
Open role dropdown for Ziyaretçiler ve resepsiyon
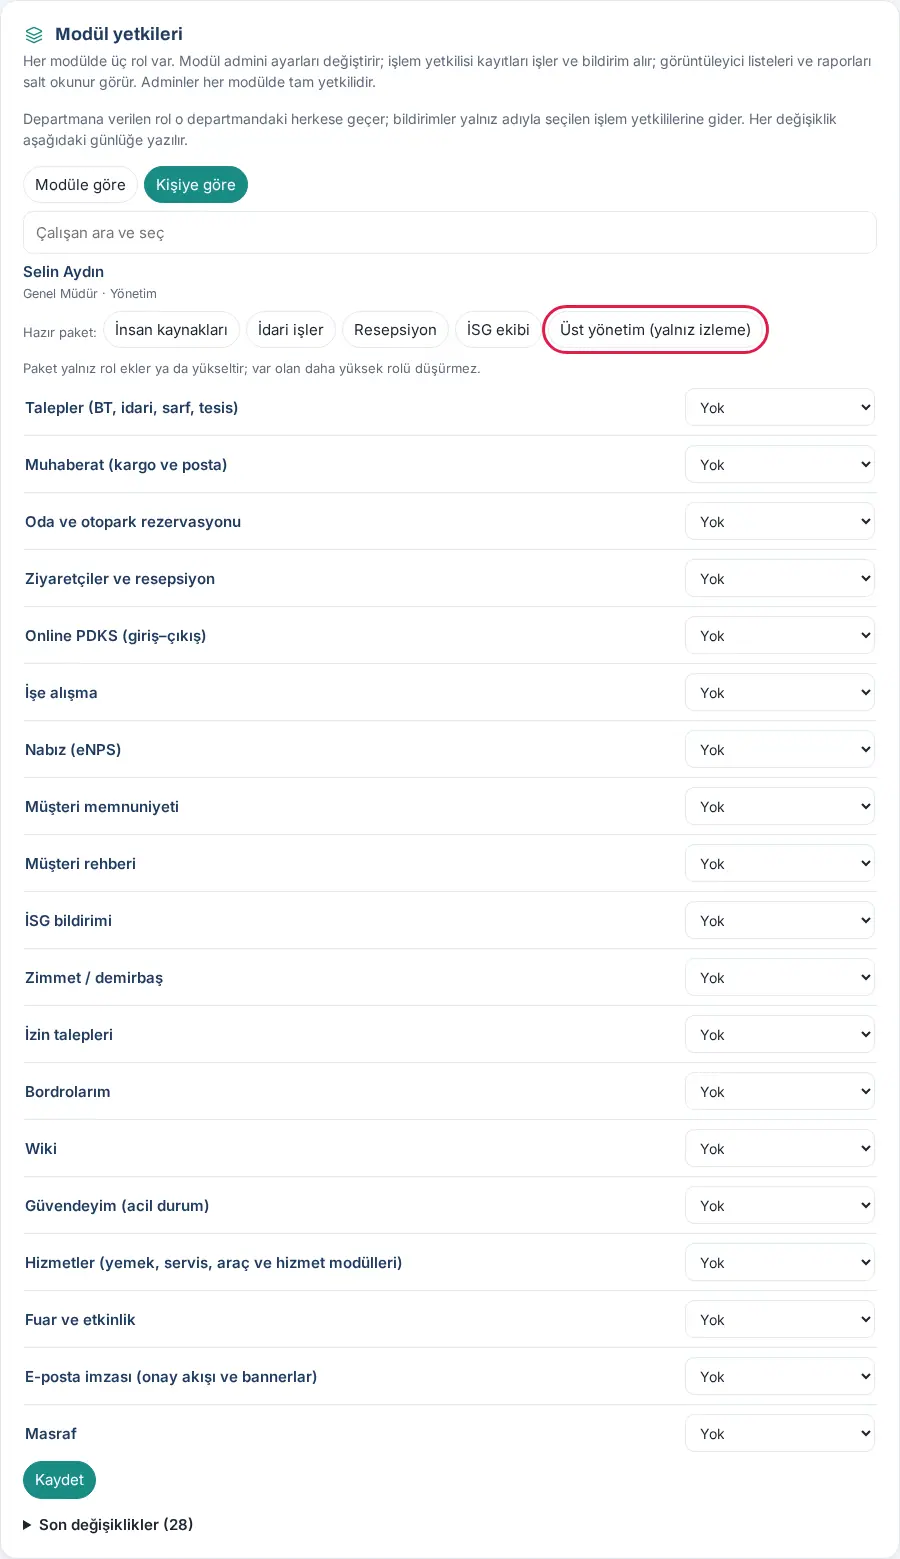pos(780,579)
